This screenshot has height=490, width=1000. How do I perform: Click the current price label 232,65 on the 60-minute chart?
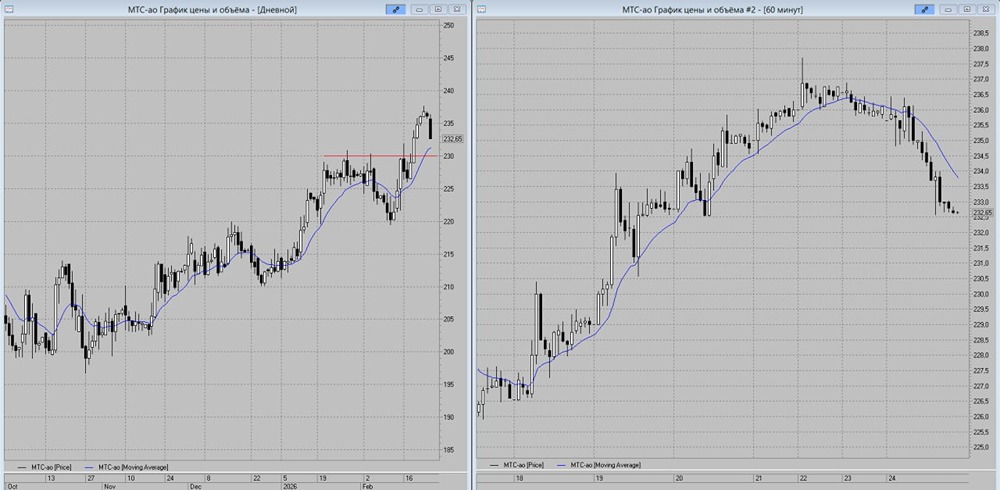983,213
